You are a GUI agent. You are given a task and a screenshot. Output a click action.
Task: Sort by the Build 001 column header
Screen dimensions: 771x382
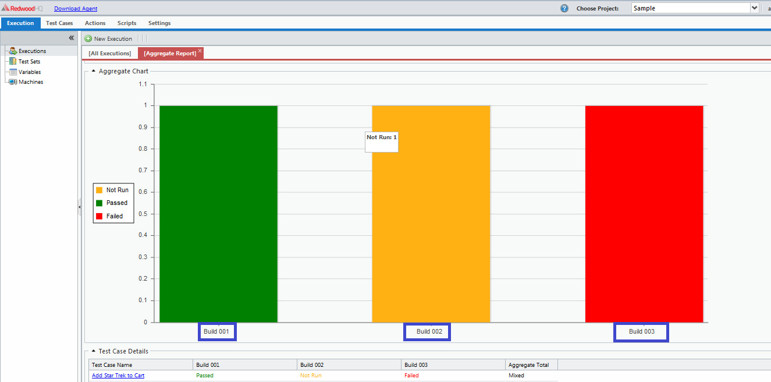pos(245,365)
